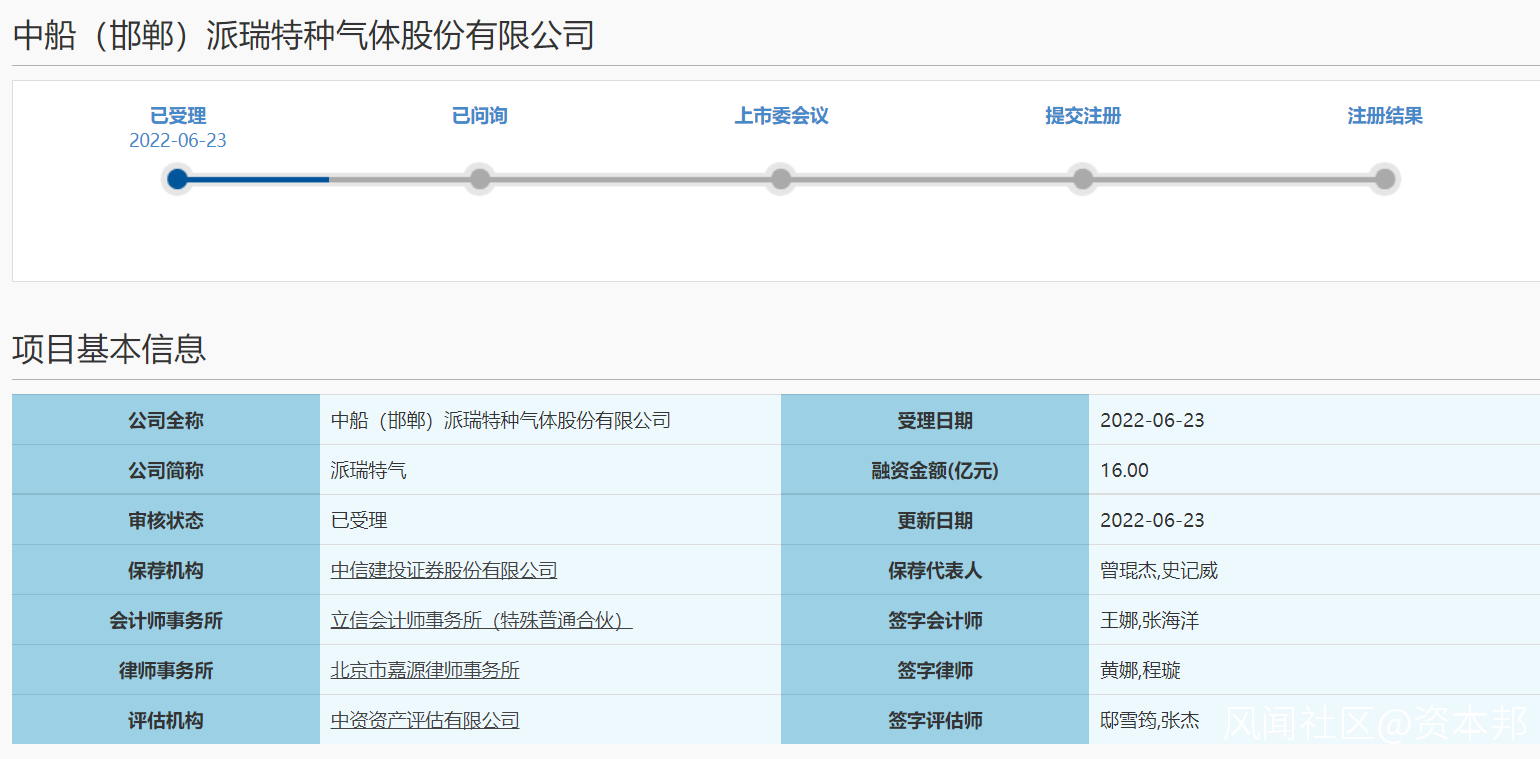Click the 受理日期 header cell
1540x759 pixels.
(x=935, y=421)
